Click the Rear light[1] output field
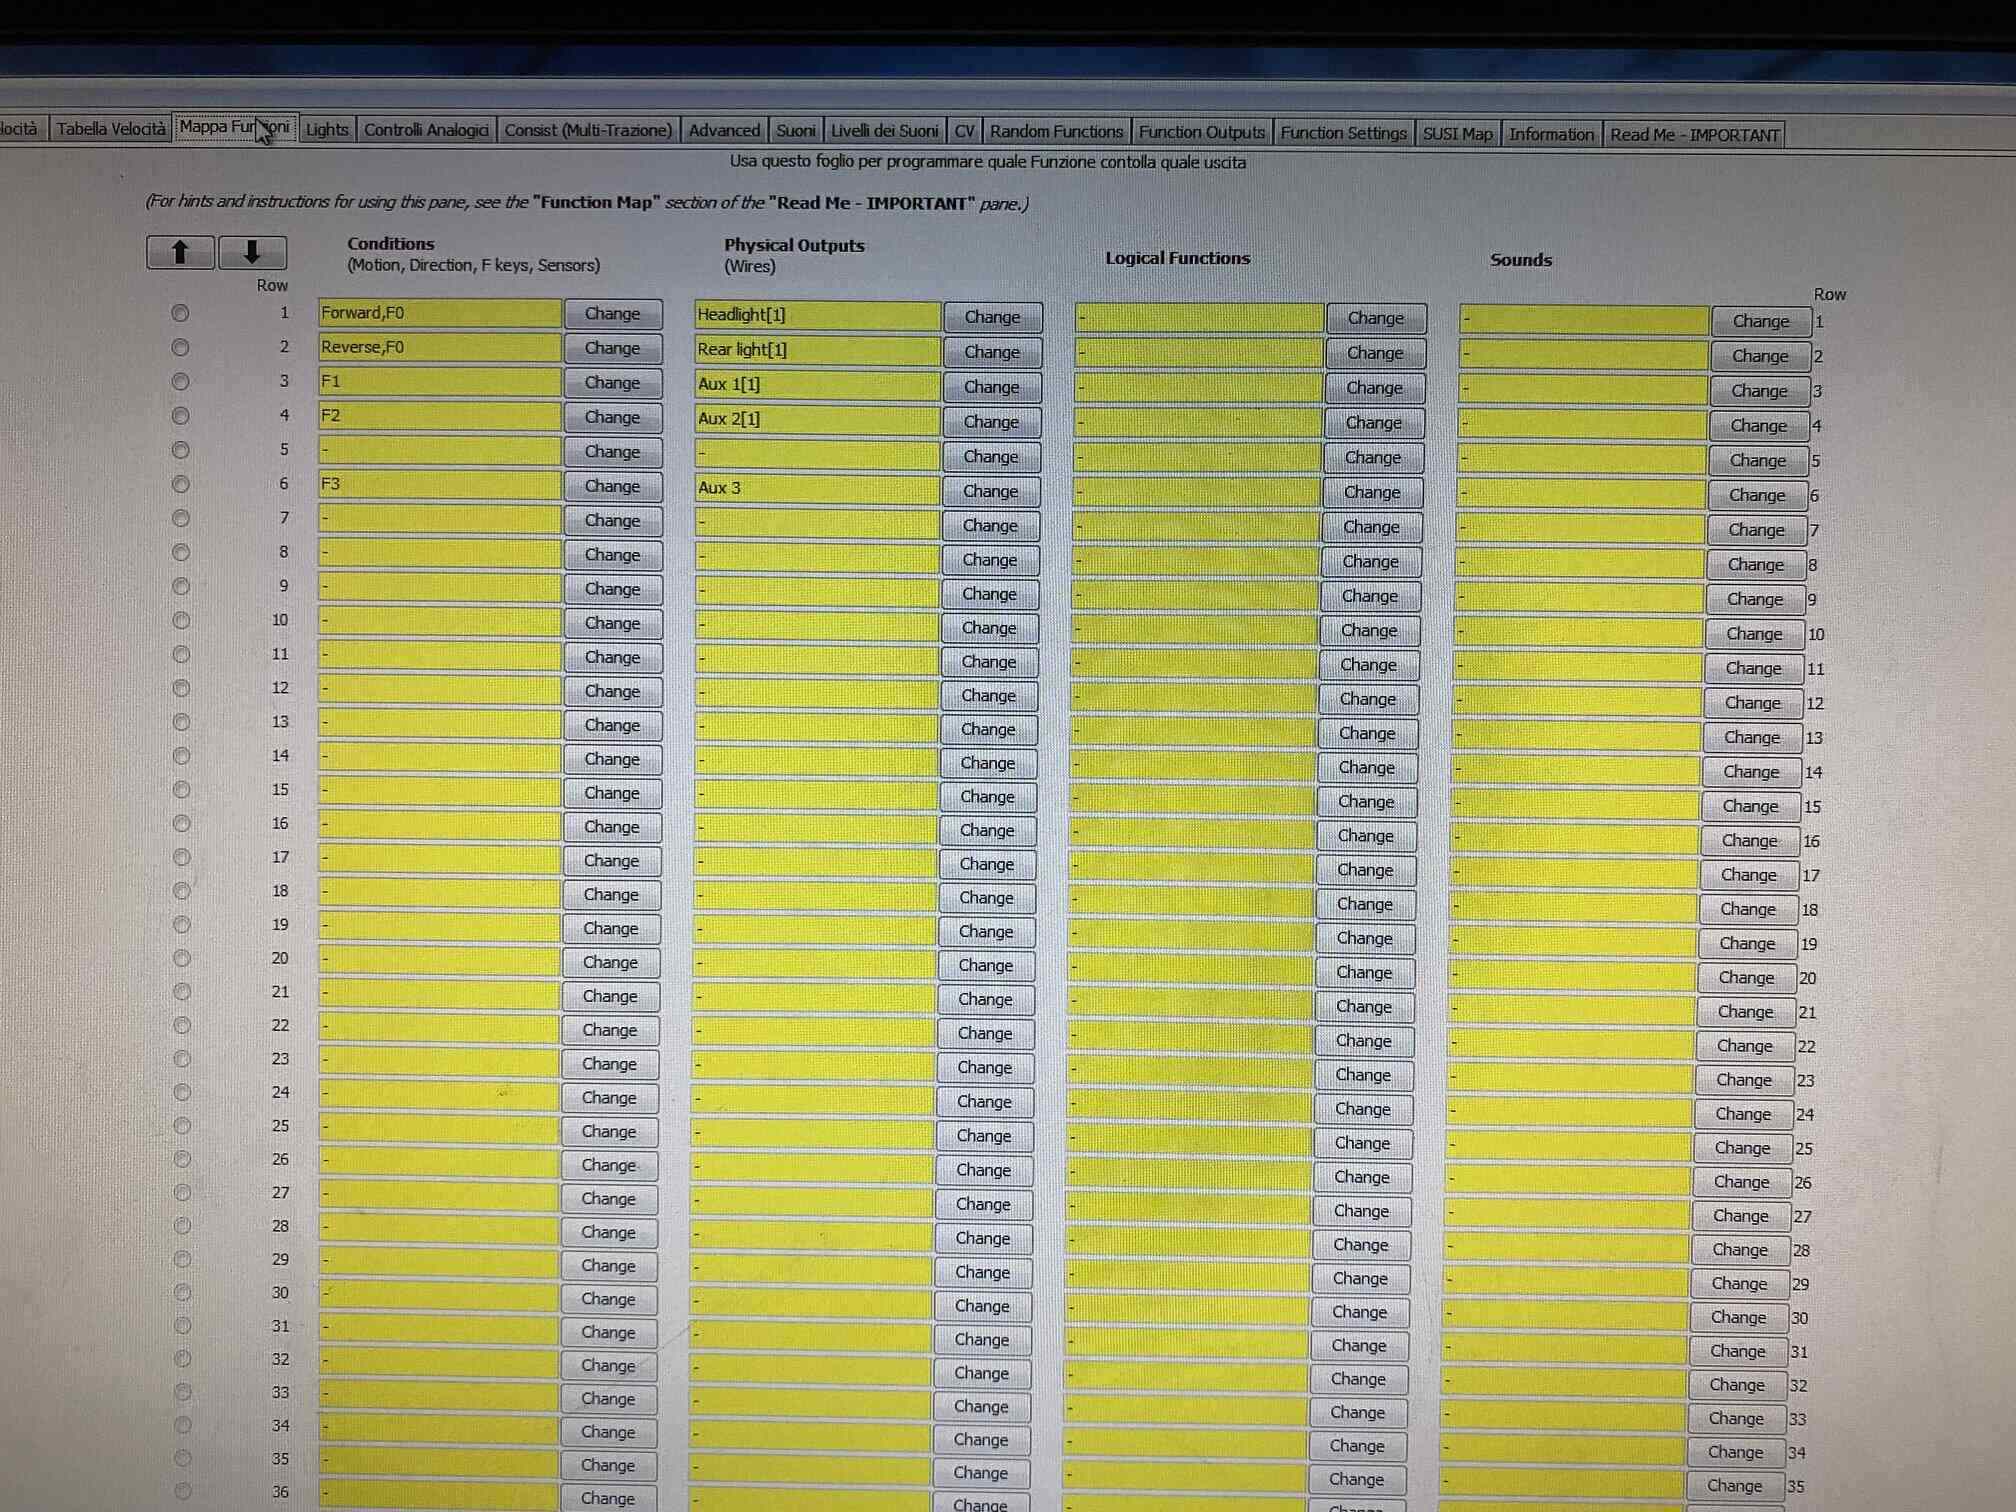2016x1512 pixels. click(x=817, y=350)
